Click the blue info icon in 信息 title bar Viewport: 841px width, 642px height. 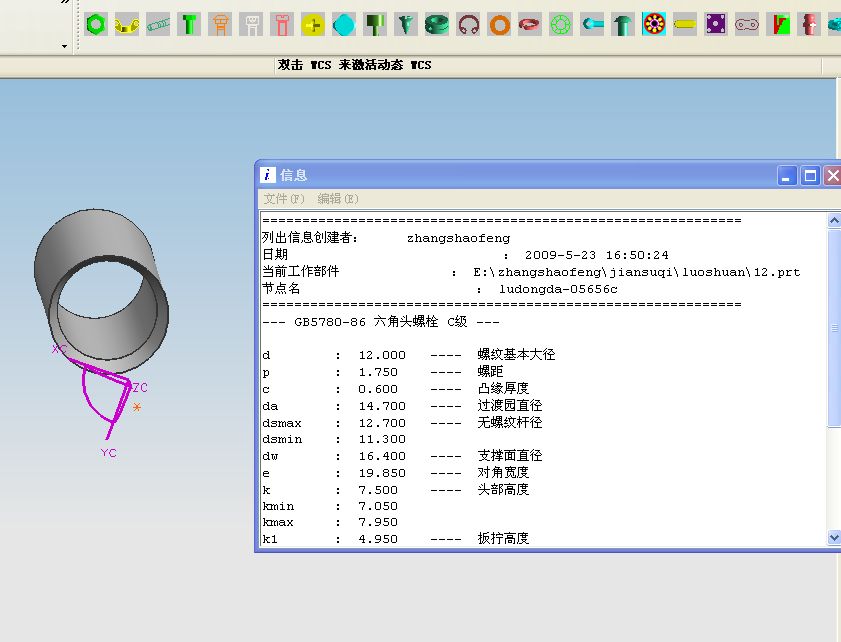coord(268,175)
